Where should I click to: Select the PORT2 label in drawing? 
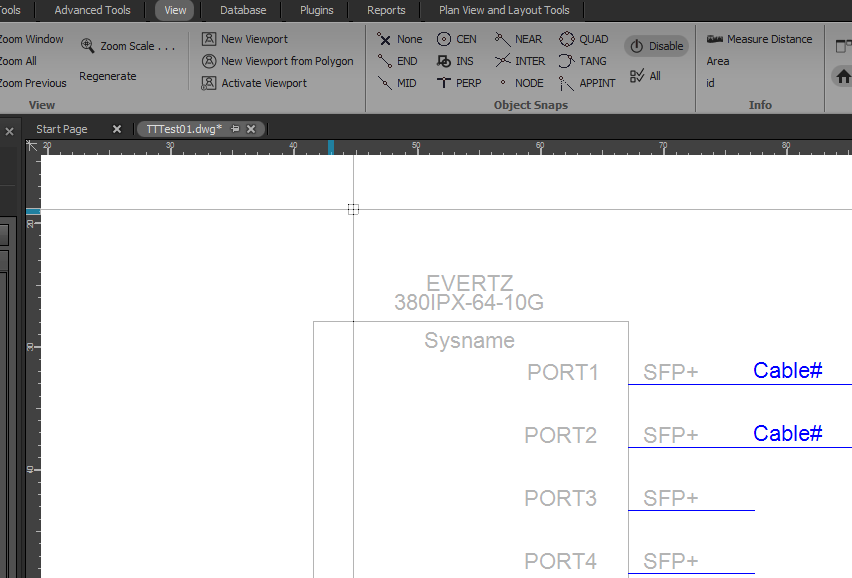[561, 435]
